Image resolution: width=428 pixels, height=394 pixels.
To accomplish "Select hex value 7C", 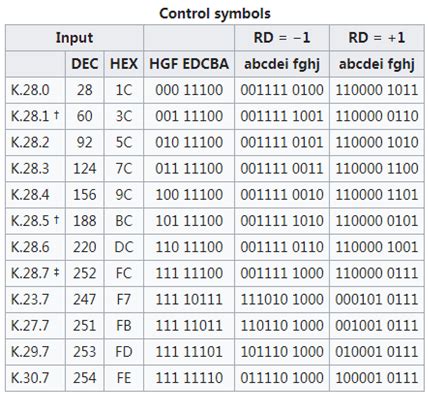I will point(124,168).
